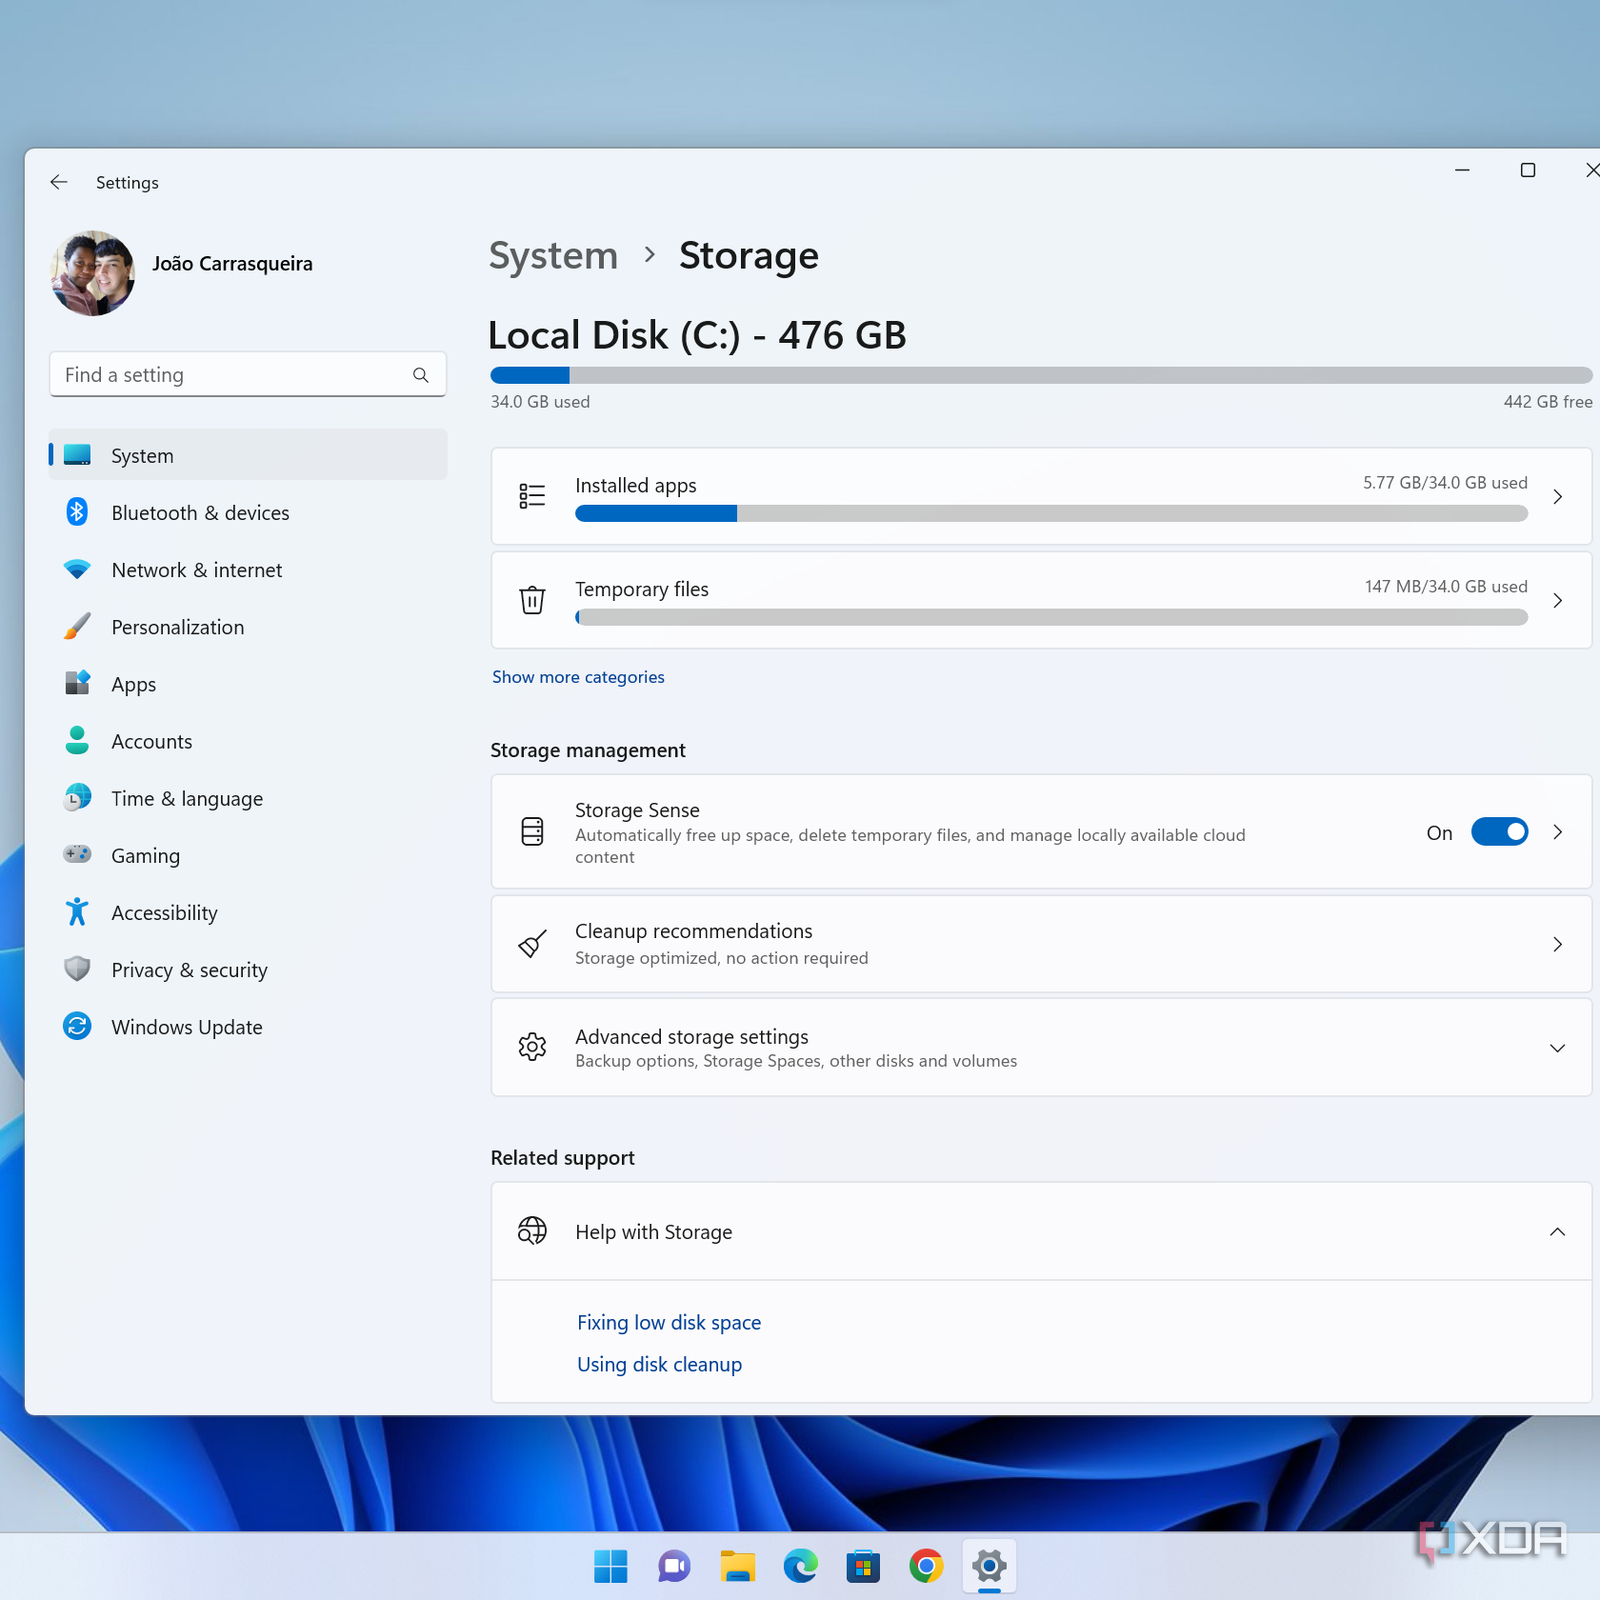Go to Personalization settings
The image size is (1600, 1600).
coord(177,627)
